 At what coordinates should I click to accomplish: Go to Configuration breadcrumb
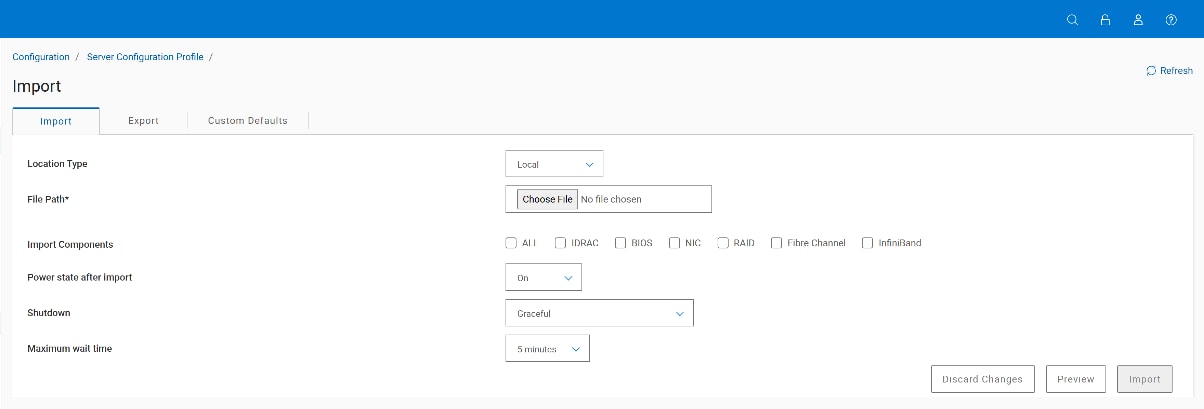tap(41, 57)
